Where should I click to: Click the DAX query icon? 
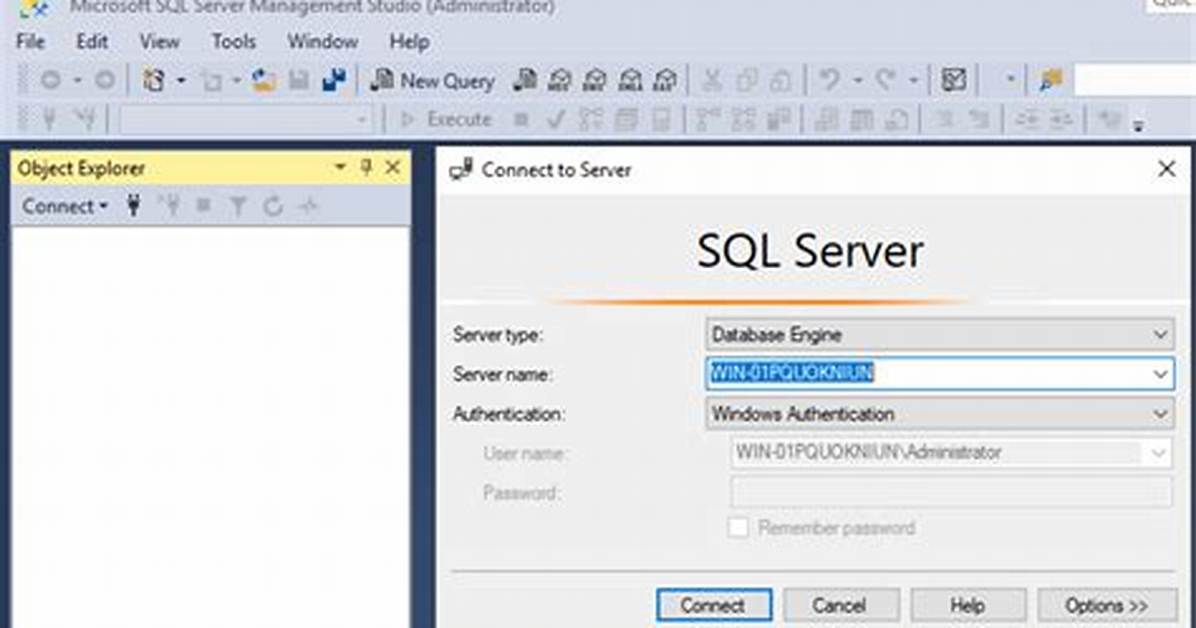pos(665,79)
